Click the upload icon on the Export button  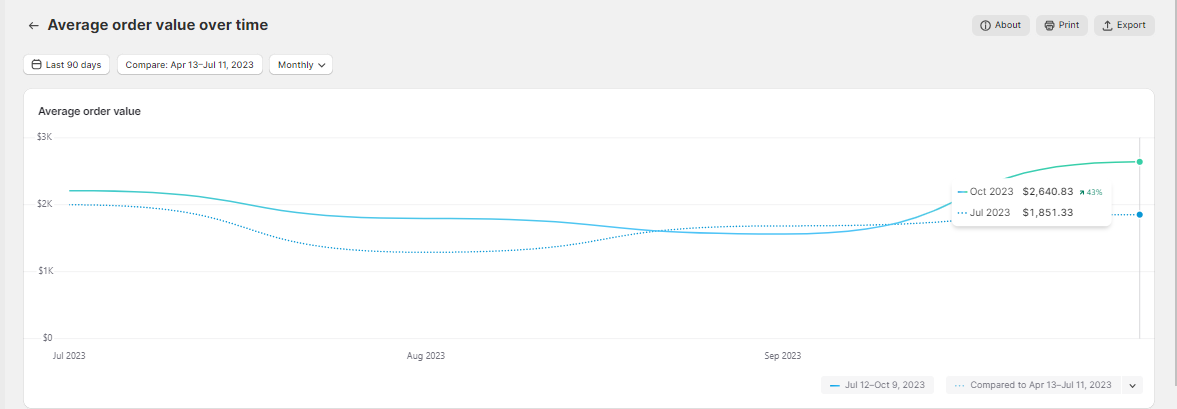(x=1107, y=25)
